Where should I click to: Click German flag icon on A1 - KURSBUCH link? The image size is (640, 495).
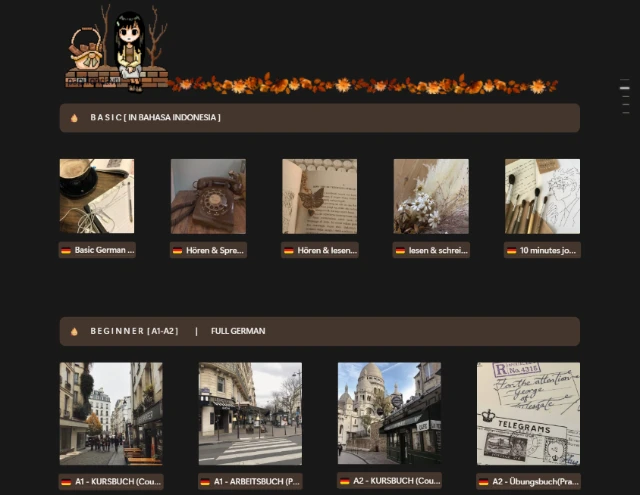coord(66,482)
